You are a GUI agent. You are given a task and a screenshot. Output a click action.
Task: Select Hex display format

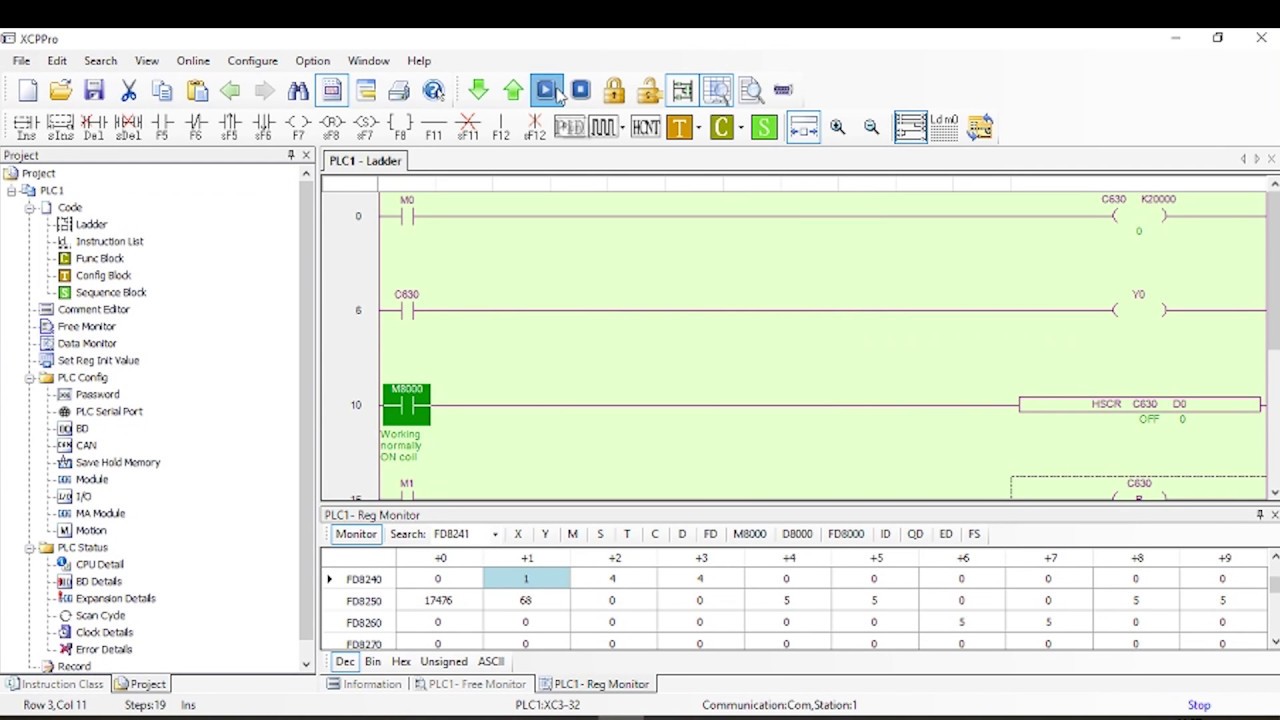[401, 661]
